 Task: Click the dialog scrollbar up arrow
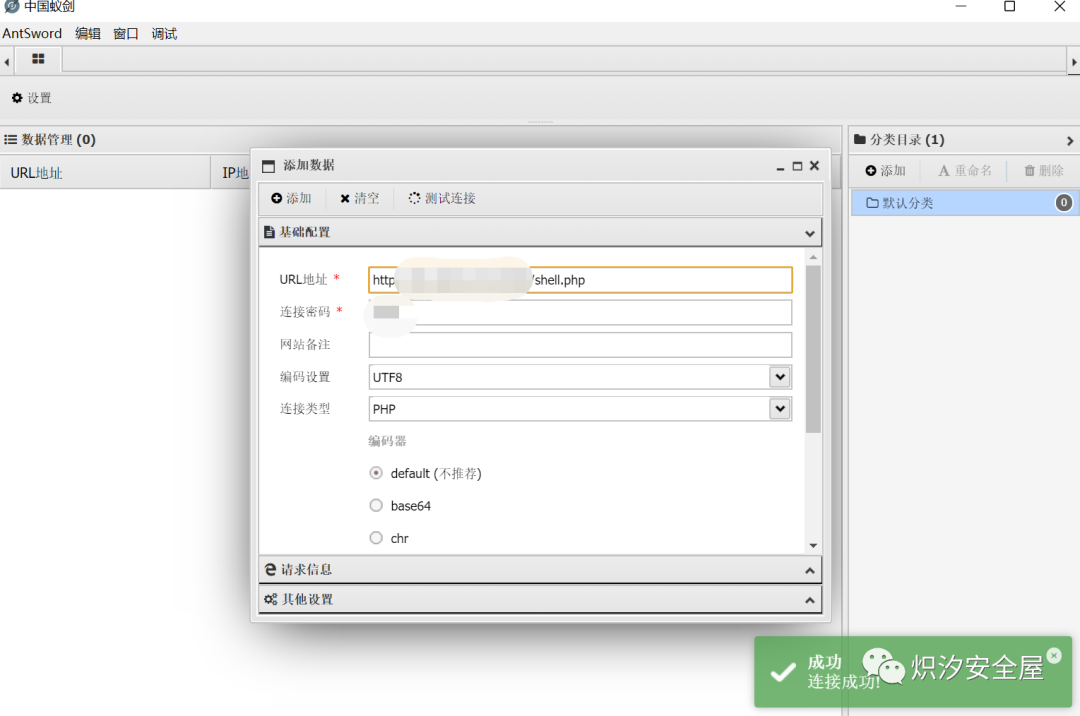(813, 257)
